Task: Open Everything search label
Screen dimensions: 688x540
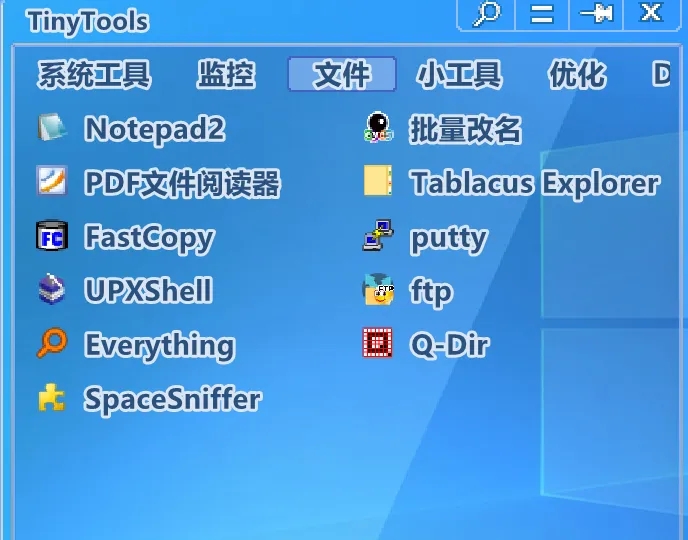Action: pyautogui.click(x=160, y=346)
